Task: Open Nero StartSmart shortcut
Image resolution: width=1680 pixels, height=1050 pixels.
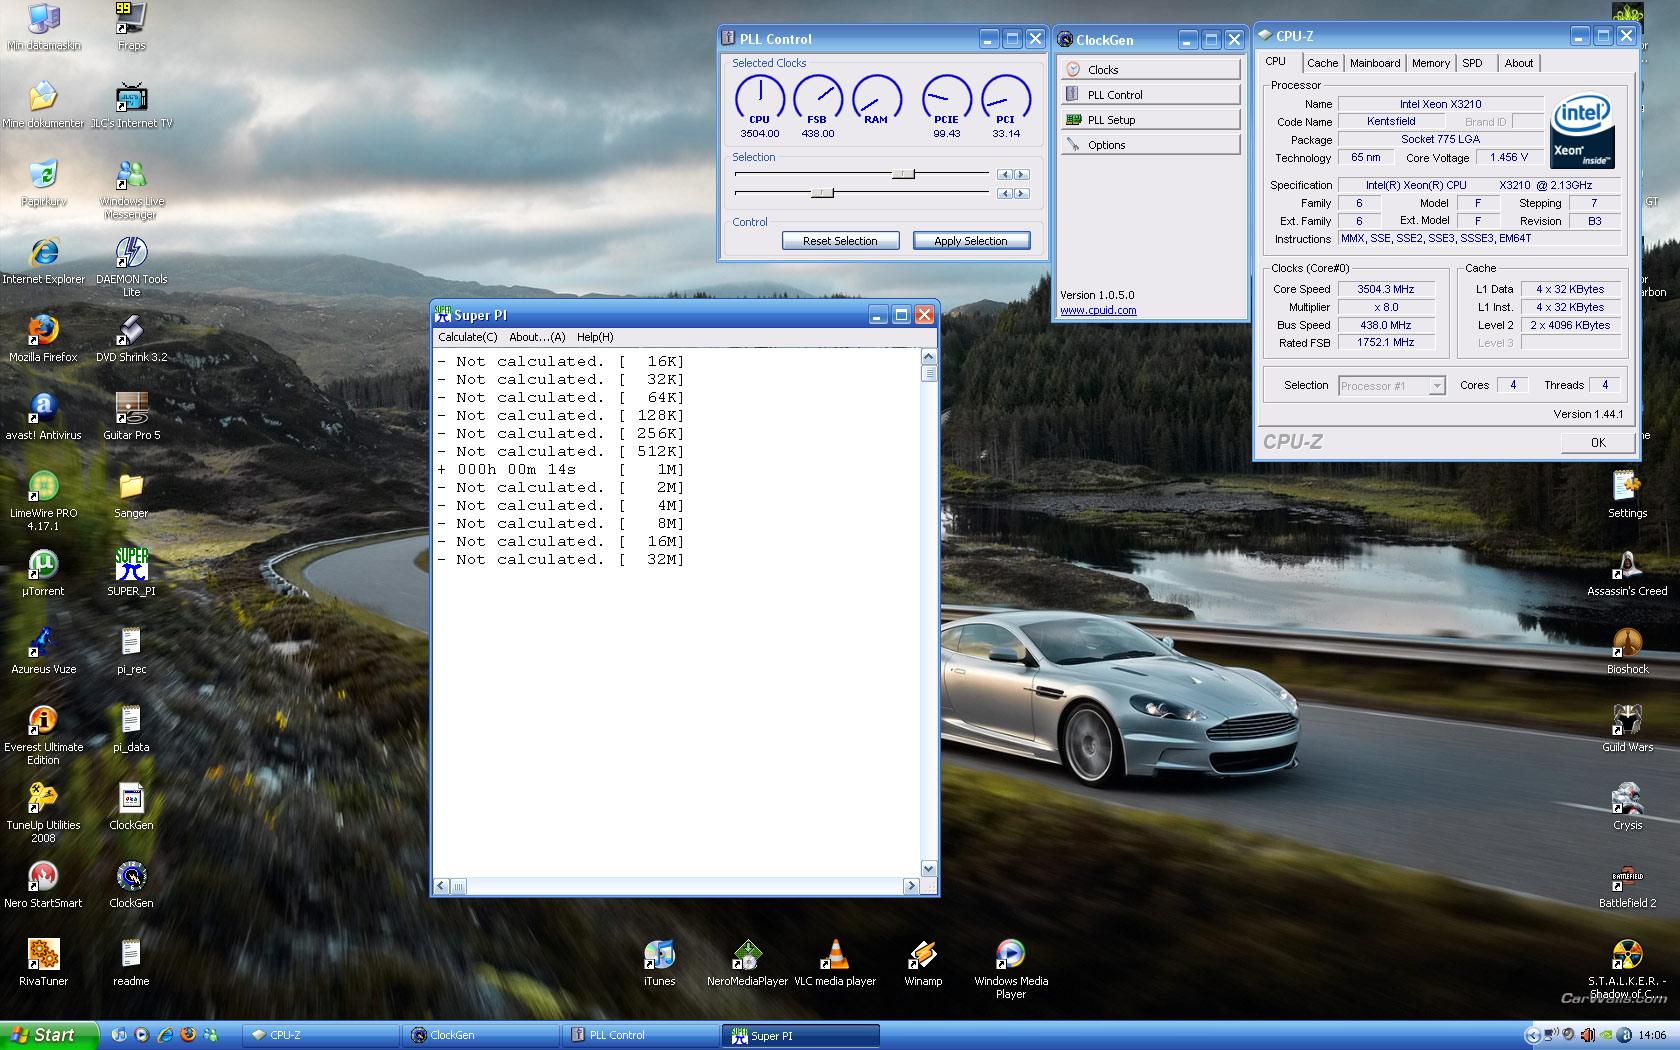Action: 43,884
